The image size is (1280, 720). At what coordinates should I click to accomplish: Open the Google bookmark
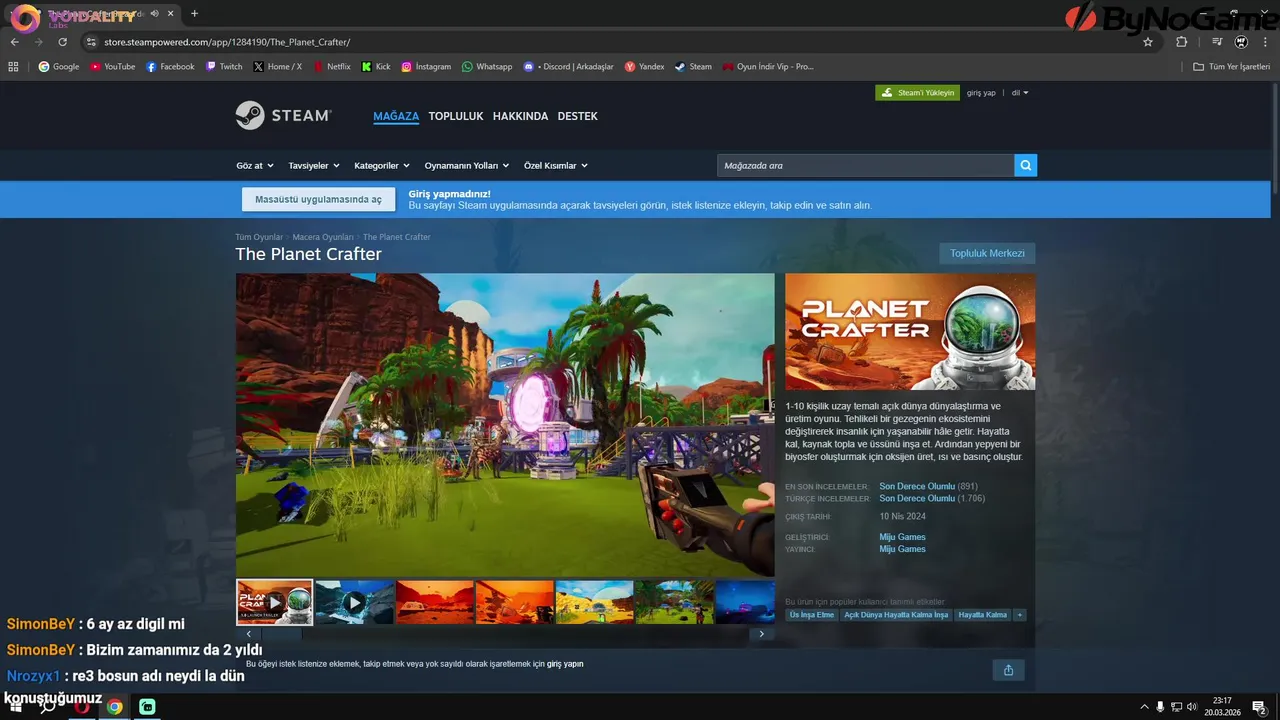tap(58, 67)
